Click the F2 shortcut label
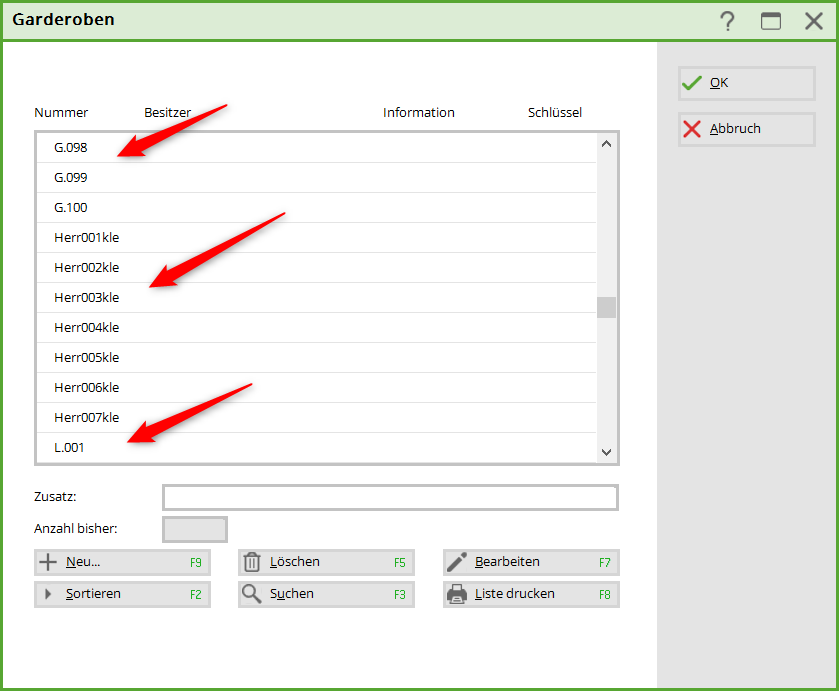The image size is (839, 691). coord(196,595)
